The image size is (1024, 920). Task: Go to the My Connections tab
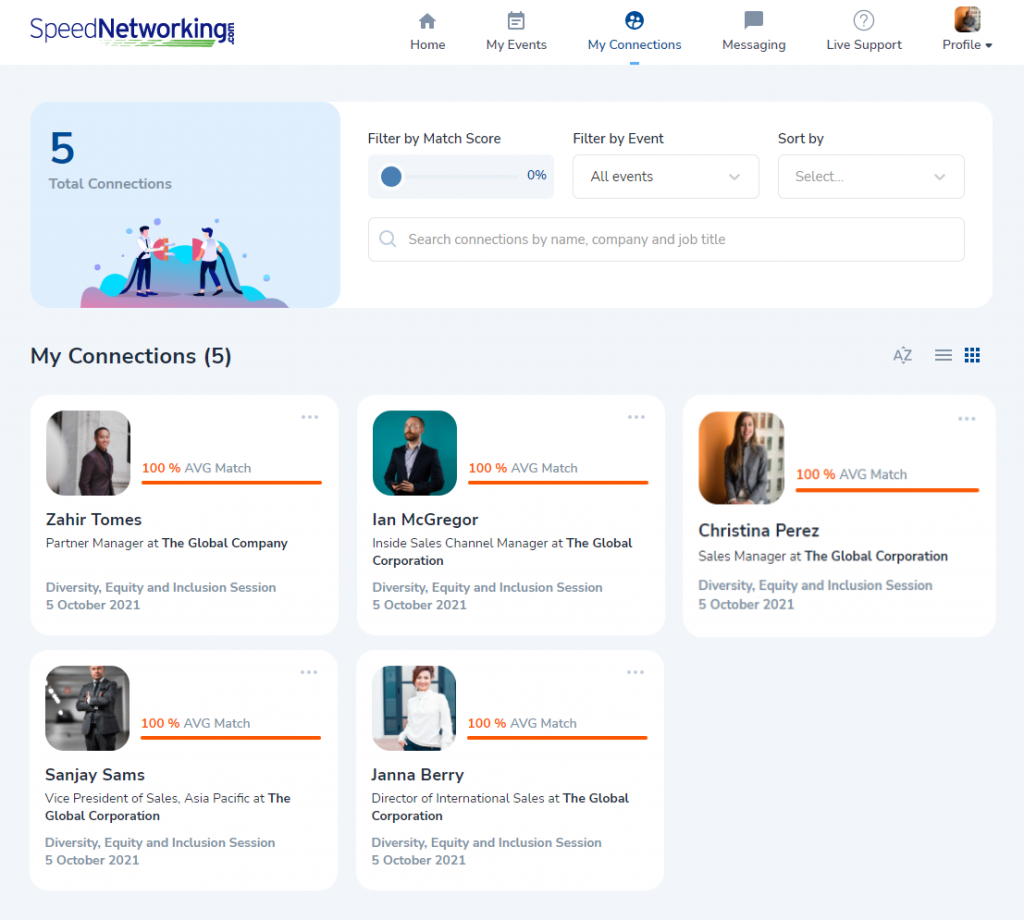point(634,32)
